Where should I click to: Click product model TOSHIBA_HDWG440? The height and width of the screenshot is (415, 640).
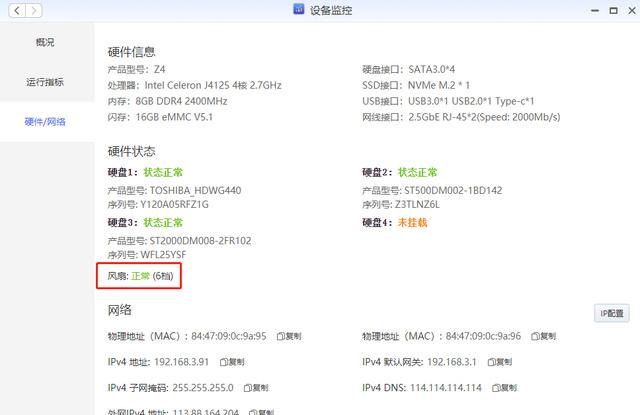tap(195, 191)
